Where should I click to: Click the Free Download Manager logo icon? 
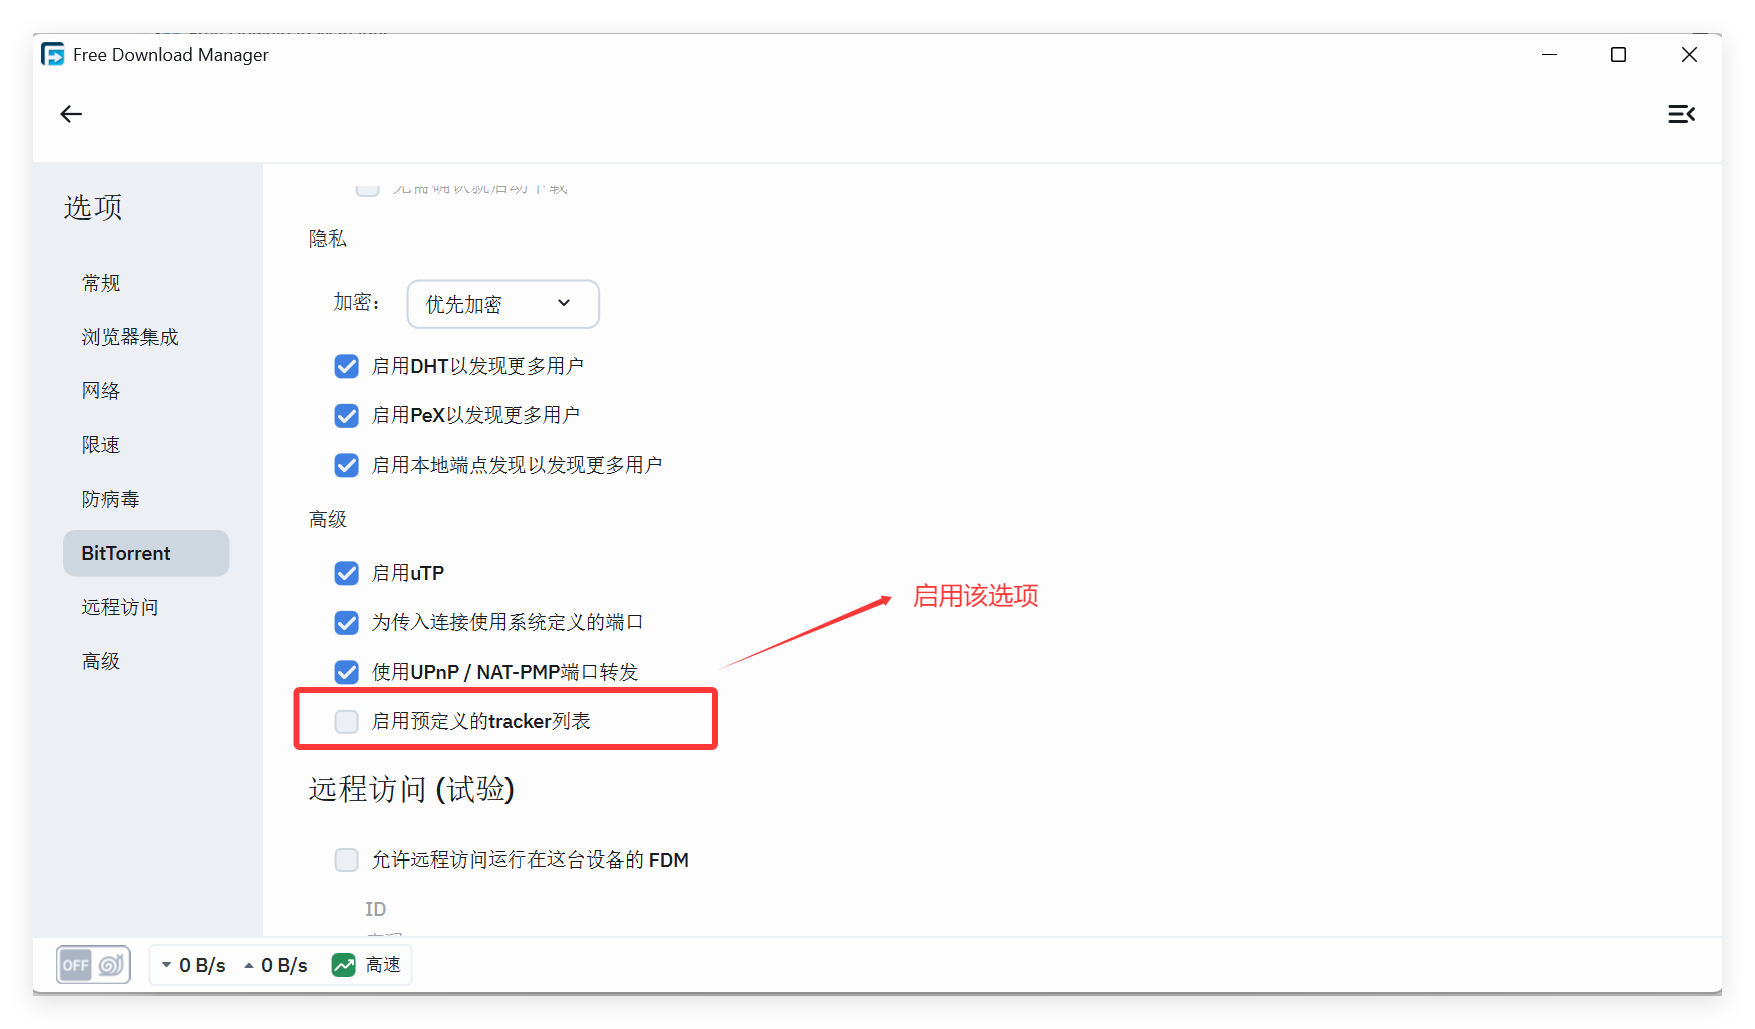click(x=53, y=54)
